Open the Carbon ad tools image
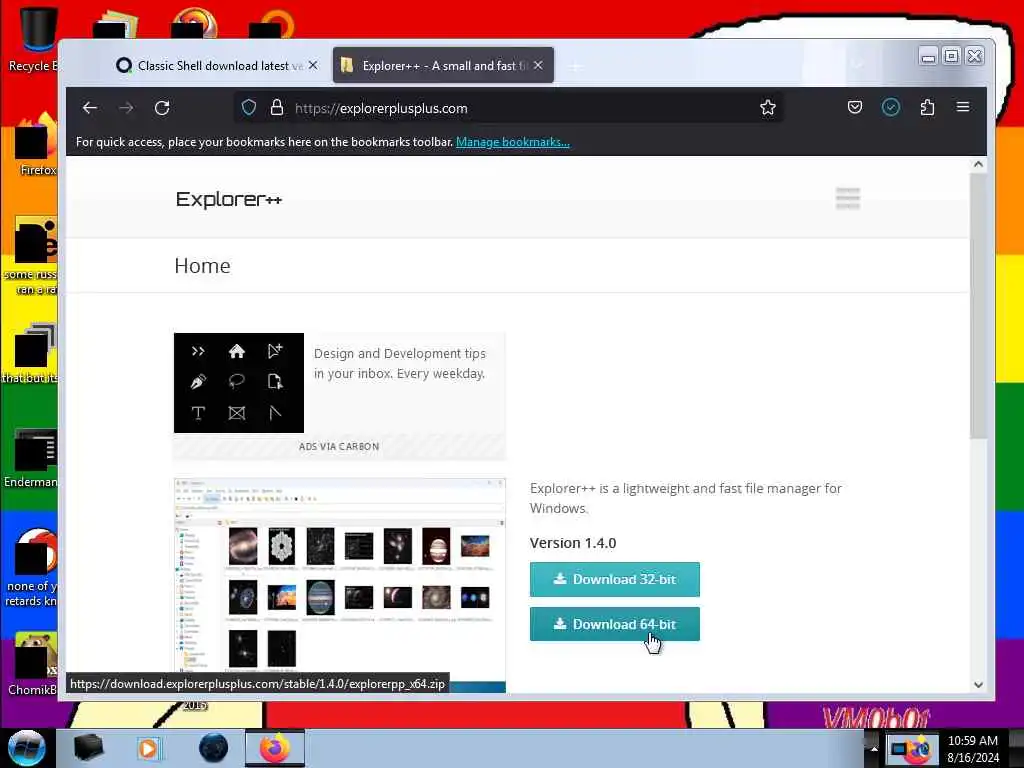This screenshot has width=1024, height=768. [x=239, y=383]
